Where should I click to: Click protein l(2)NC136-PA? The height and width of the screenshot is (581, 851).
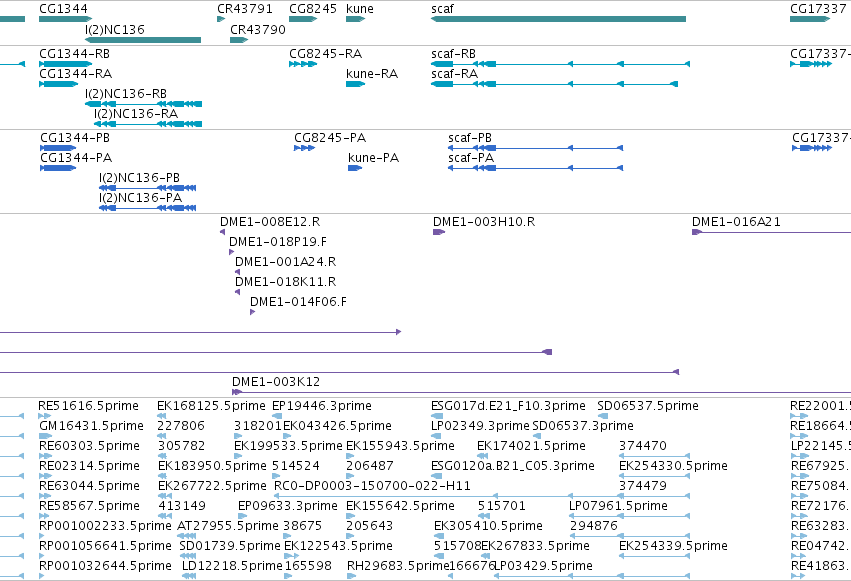click(148, 208)
